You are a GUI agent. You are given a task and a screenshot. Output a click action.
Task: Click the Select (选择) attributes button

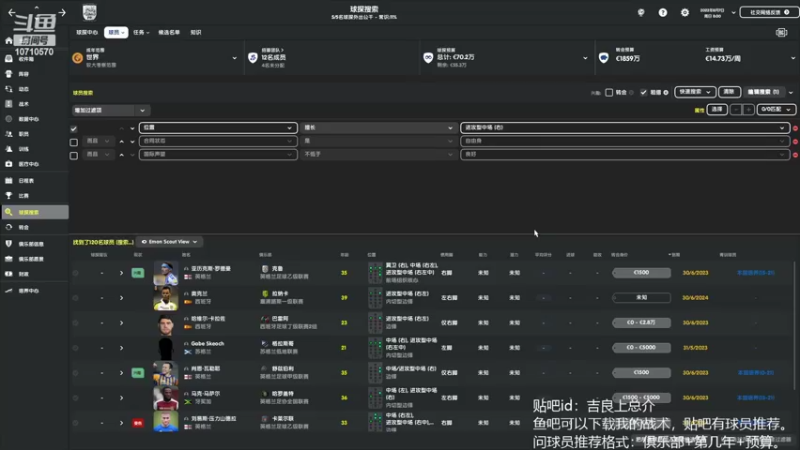(717, 110)
